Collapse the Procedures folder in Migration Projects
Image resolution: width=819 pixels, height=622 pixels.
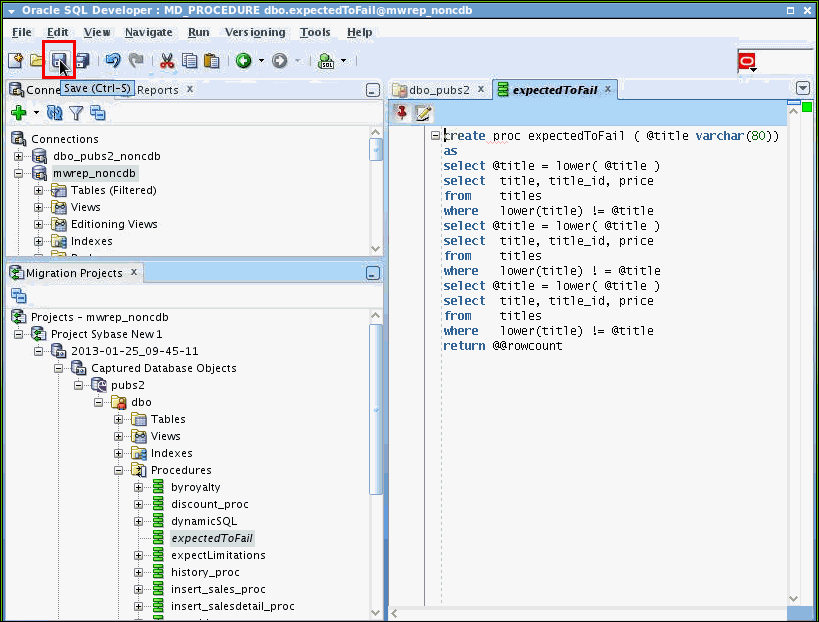tap(120, 469)
